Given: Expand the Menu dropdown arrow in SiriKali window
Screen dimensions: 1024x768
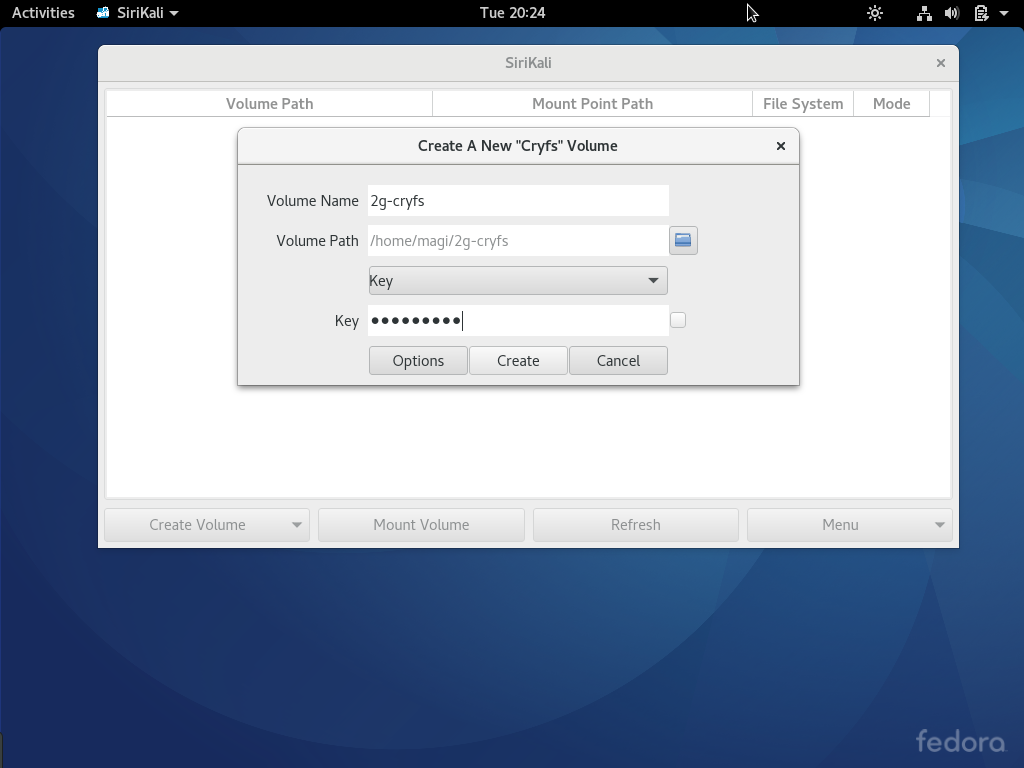Looking at the screenshot, I should (940, 525).
